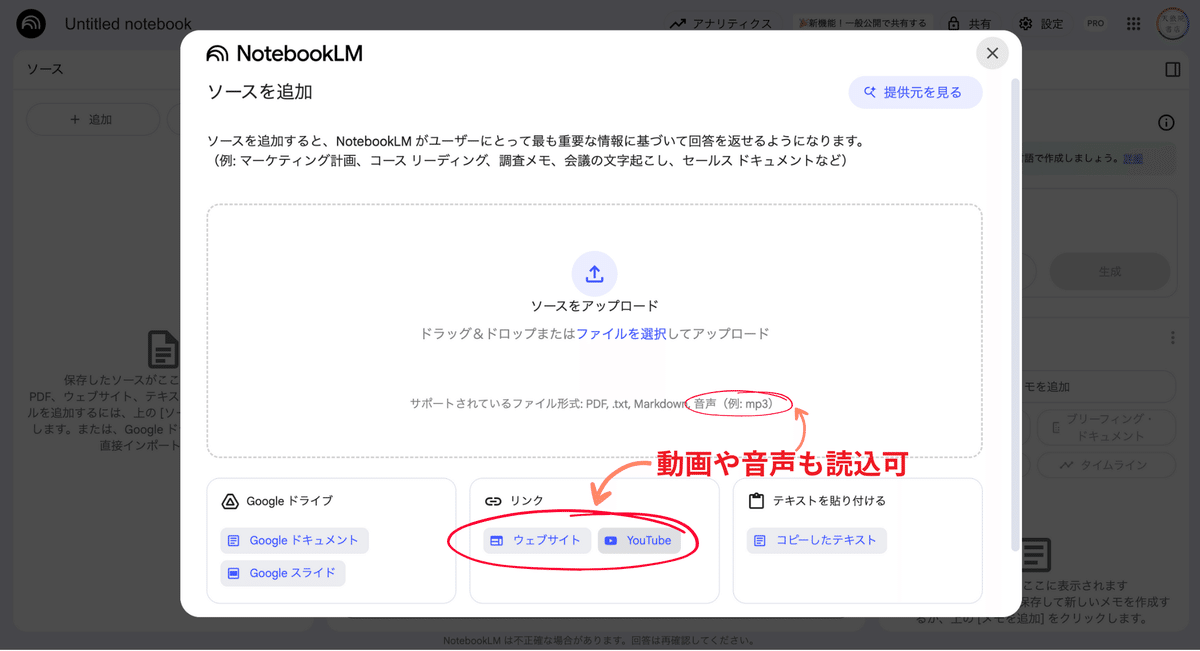
Task: Click the trend arrow icon beside アナリティクス
Action: tap(678, 23)
